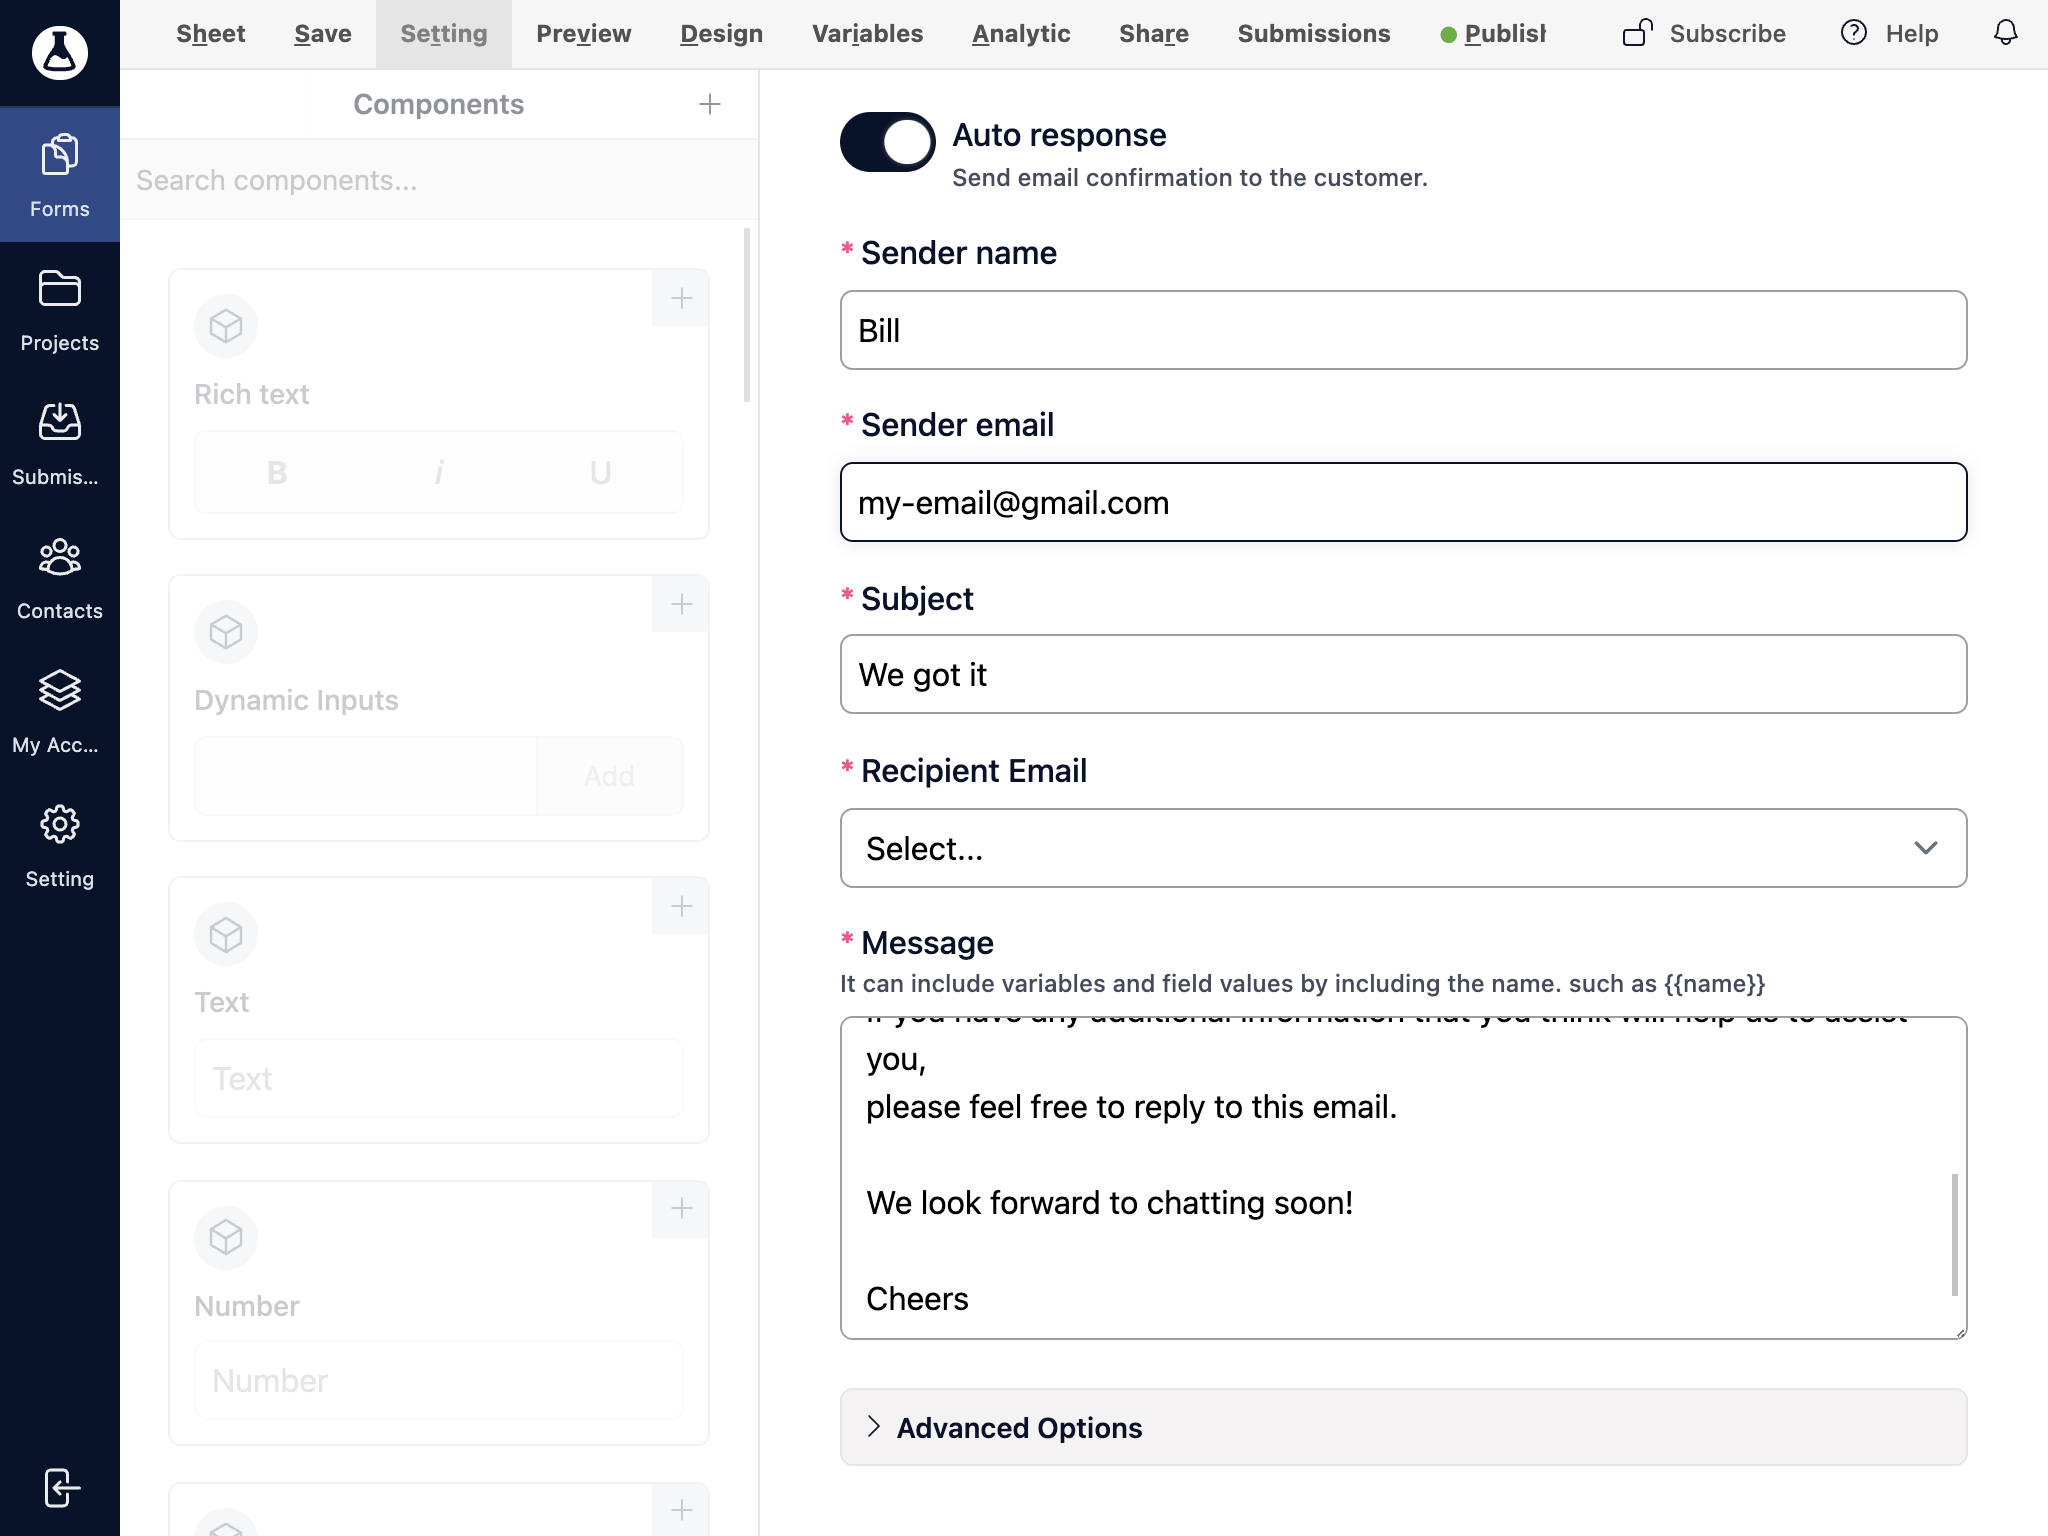Click the Number component cube icon
Screen dimensions: 2048x1536
pos(226,1238)
